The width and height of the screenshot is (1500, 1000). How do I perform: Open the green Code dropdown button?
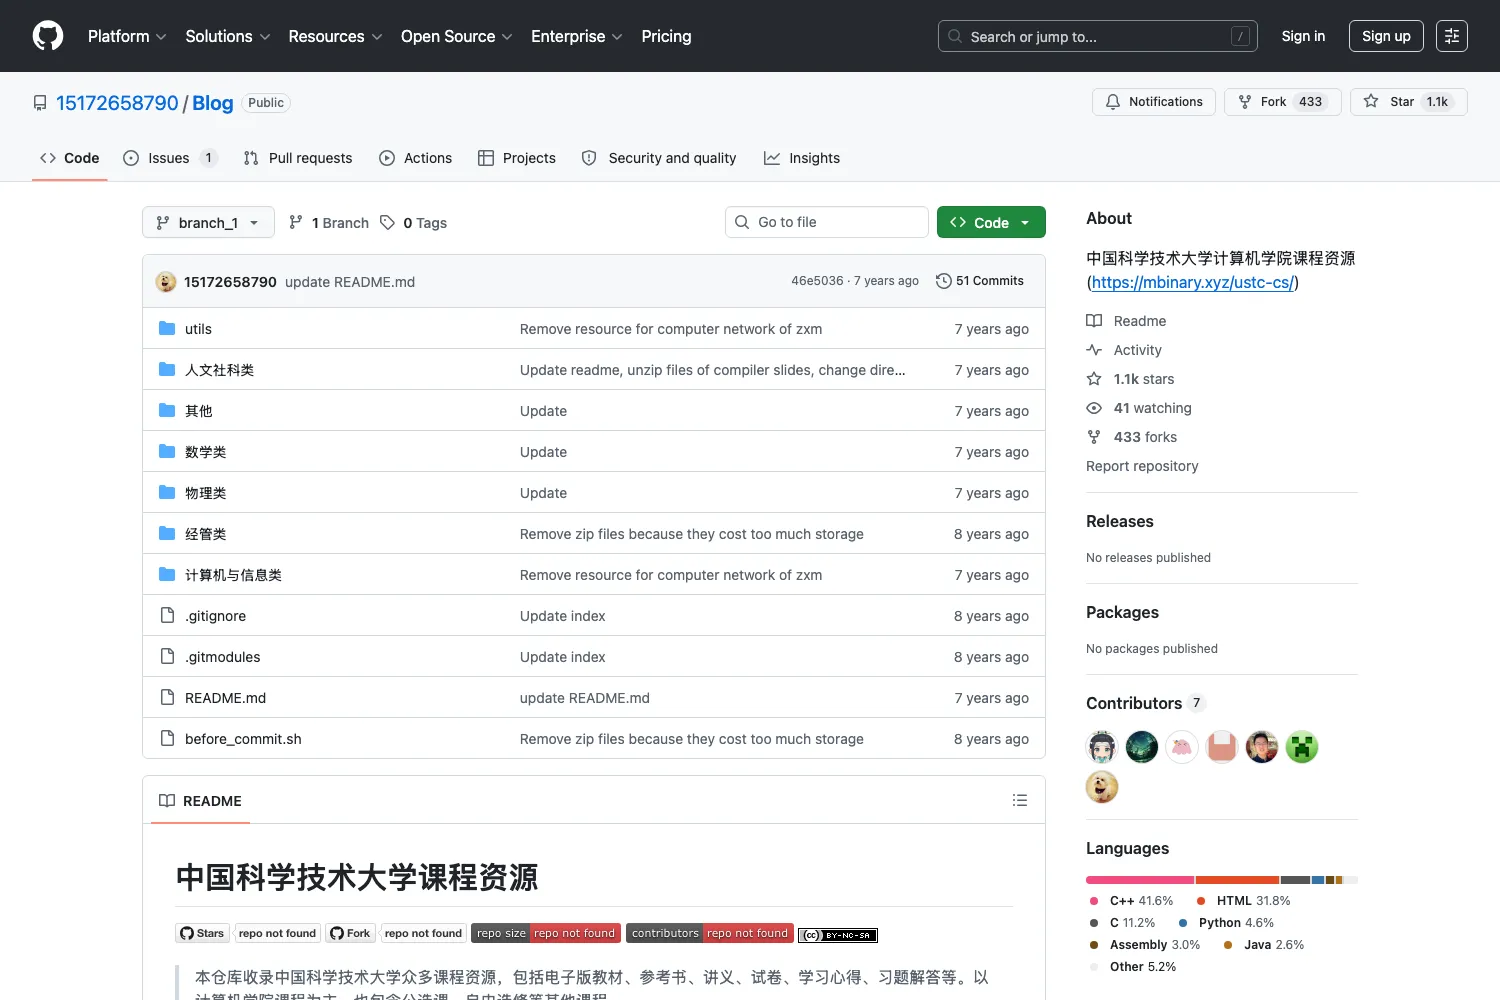(x=991, y=222)
